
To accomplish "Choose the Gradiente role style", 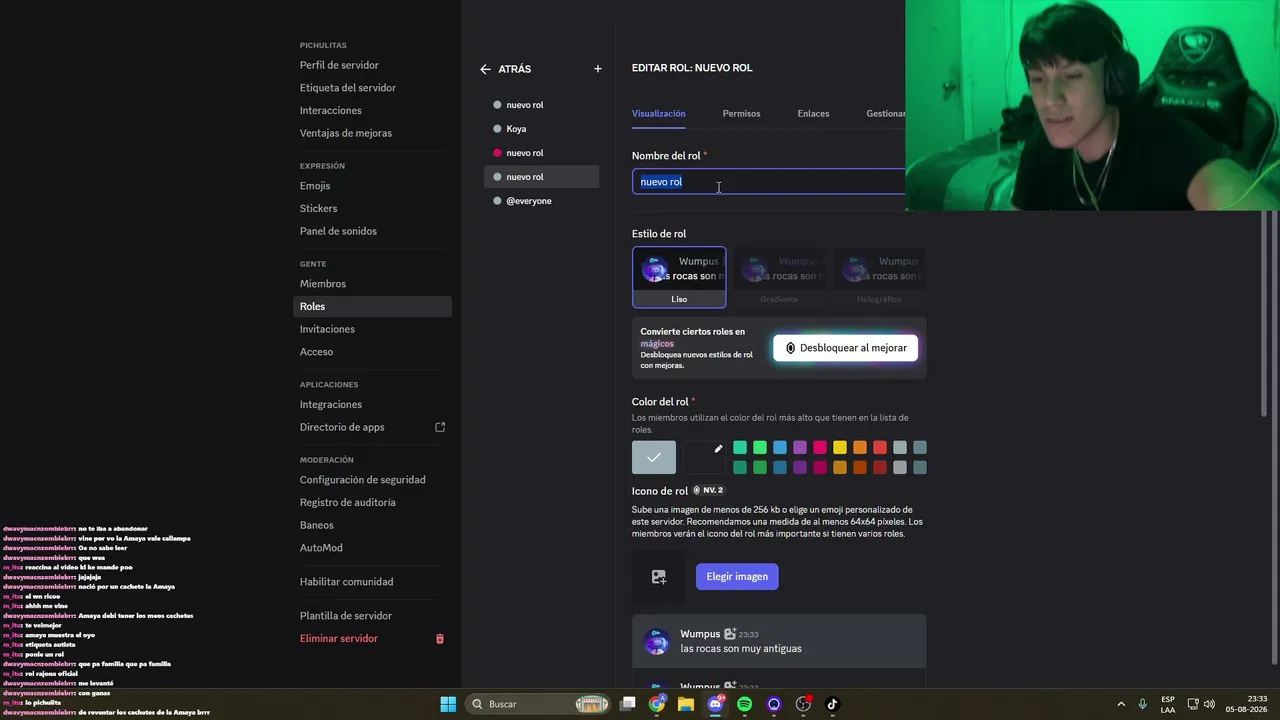I will click(779, 277).
